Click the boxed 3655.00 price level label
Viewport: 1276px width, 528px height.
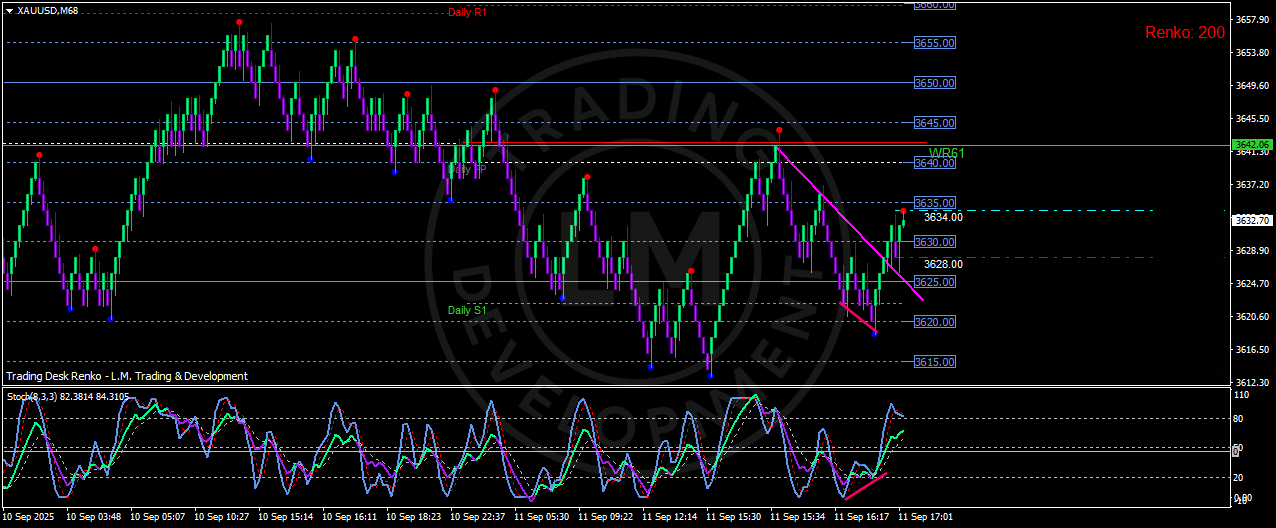click(x=934, y=43)
